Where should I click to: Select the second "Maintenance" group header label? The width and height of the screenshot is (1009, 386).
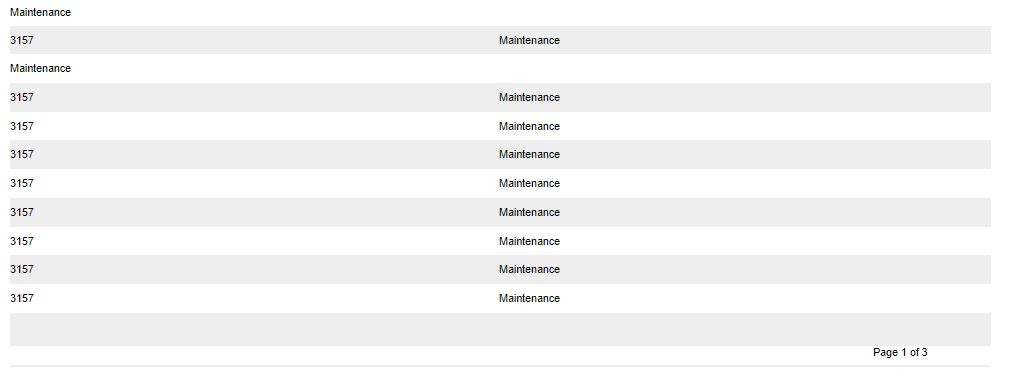(41, 68)
